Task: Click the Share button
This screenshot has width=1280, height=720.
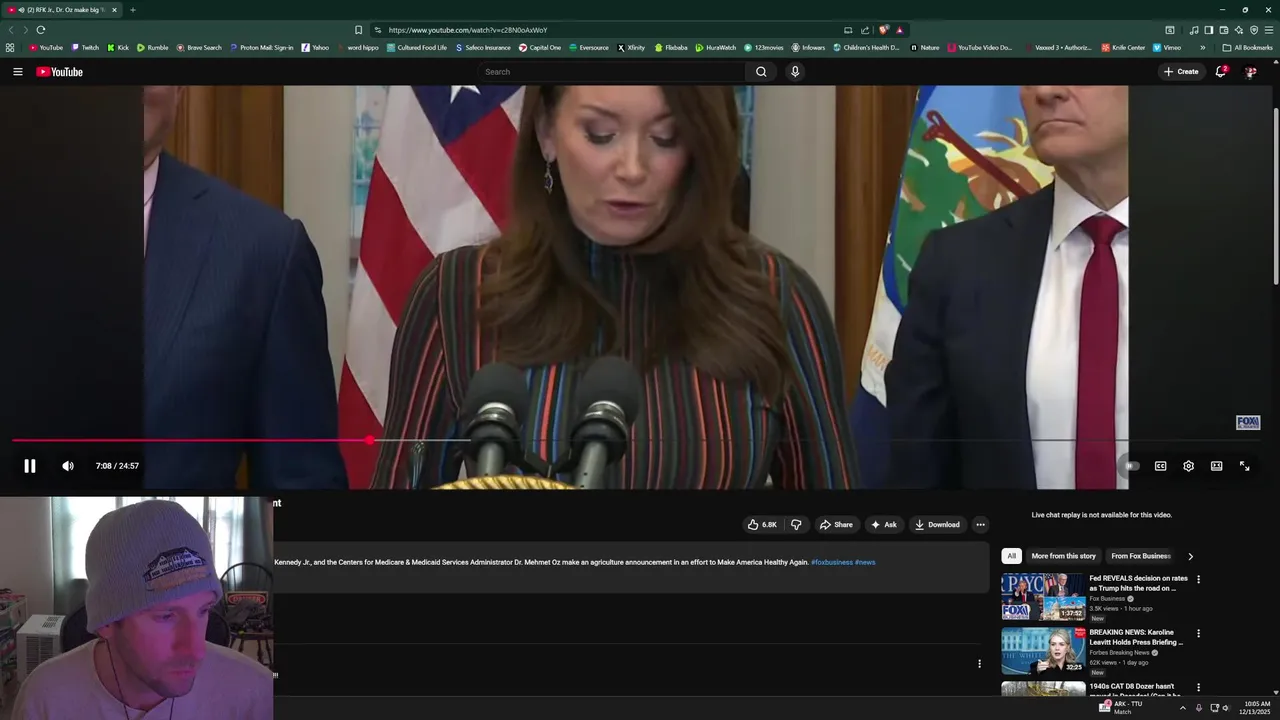Action: pyautogui.click(x=836, y=525)
